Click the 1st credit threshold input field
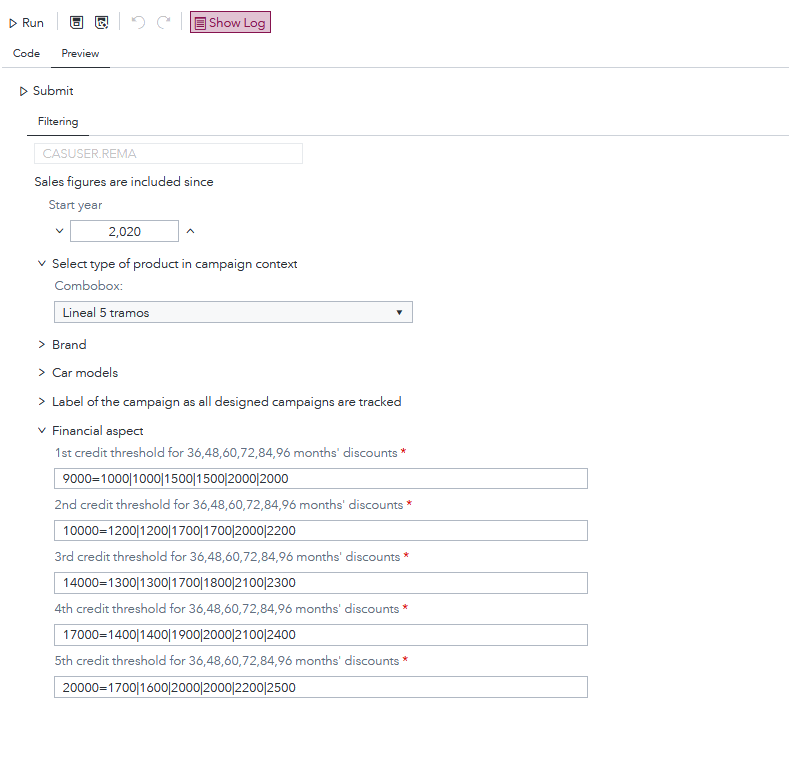This screenshot has width=789, height=774. 320,479
